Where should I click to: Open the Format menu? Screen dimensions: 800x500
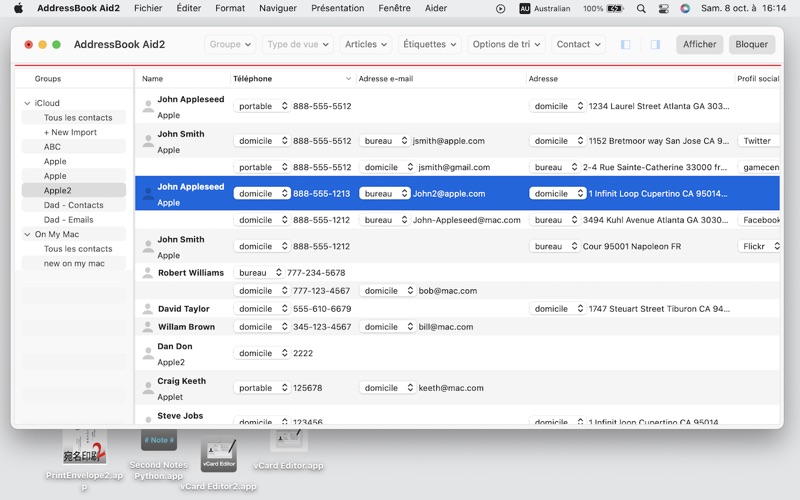click(x=230, y=8)
